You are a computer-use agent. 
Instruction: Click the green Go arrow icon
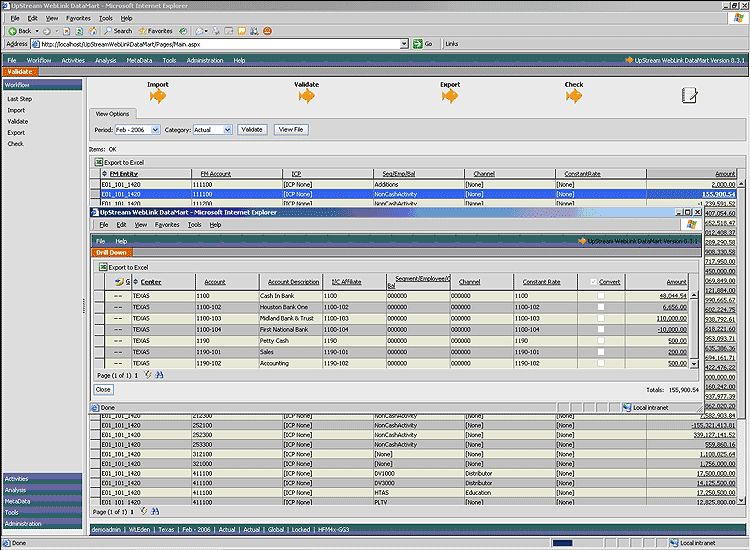tap(418, 44)
